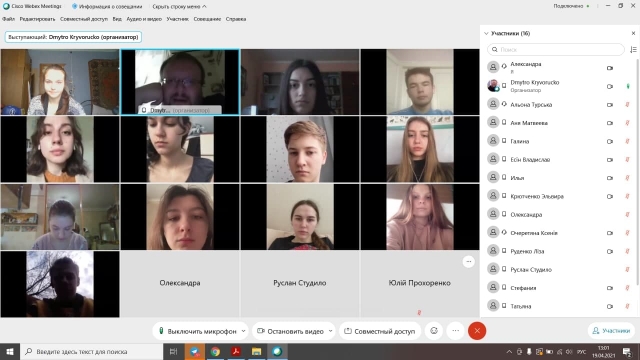This screenshot has width=640, height=360.
Task: Click Информация о совещании button
Action: point(107,7)
